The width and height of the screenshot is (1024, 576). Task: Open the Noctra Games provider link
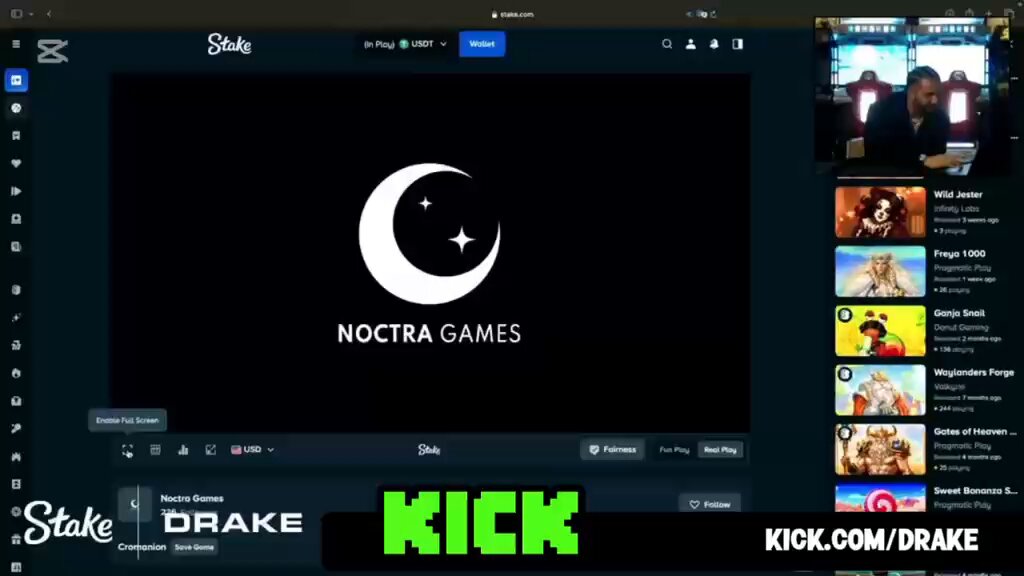192,498
